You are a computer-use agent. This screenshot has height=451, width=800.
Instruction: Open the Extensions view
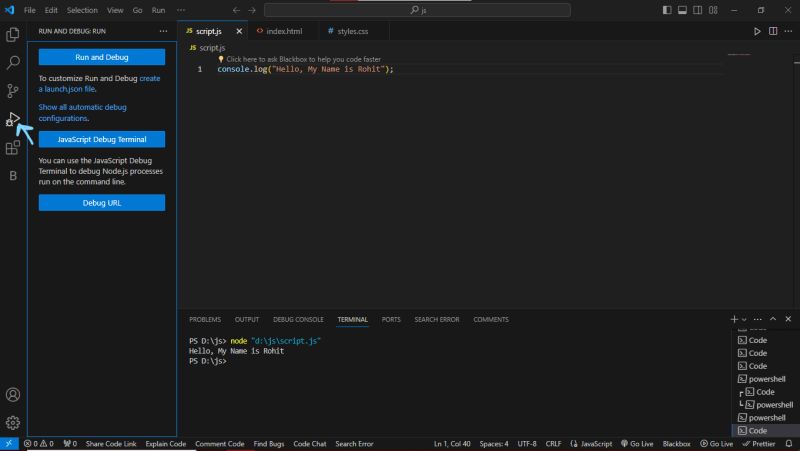coord(13,148)
